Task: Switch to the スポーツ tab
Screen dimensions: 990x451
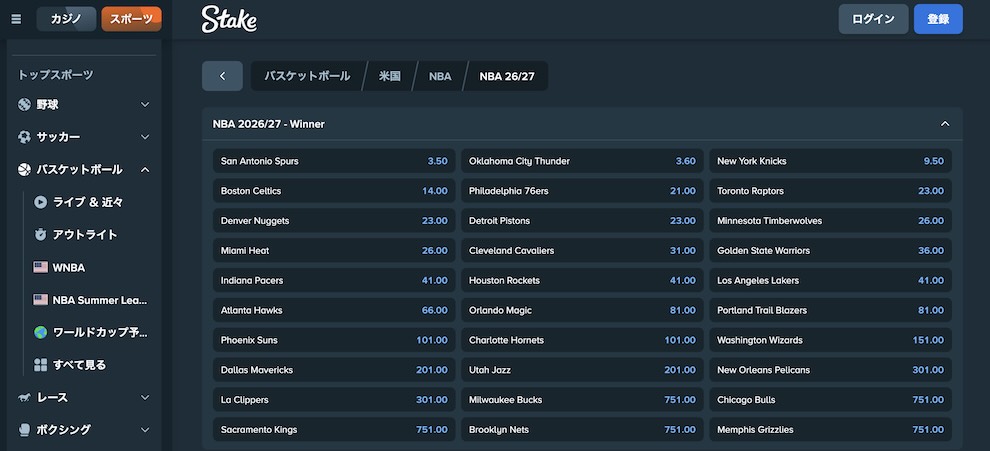Action: (x=131, y=19)
